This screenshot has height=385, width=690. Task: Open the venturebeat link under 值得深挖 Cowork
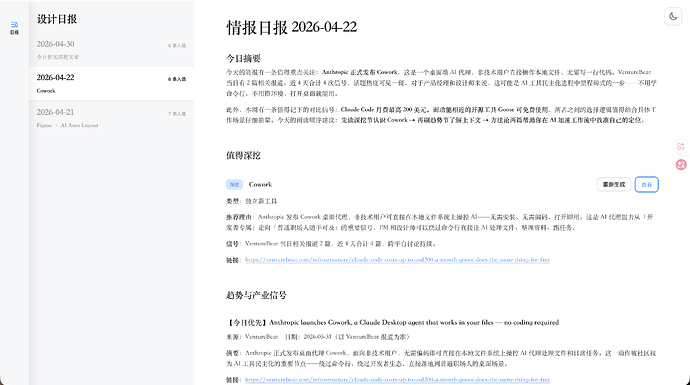tap(397, 260)
